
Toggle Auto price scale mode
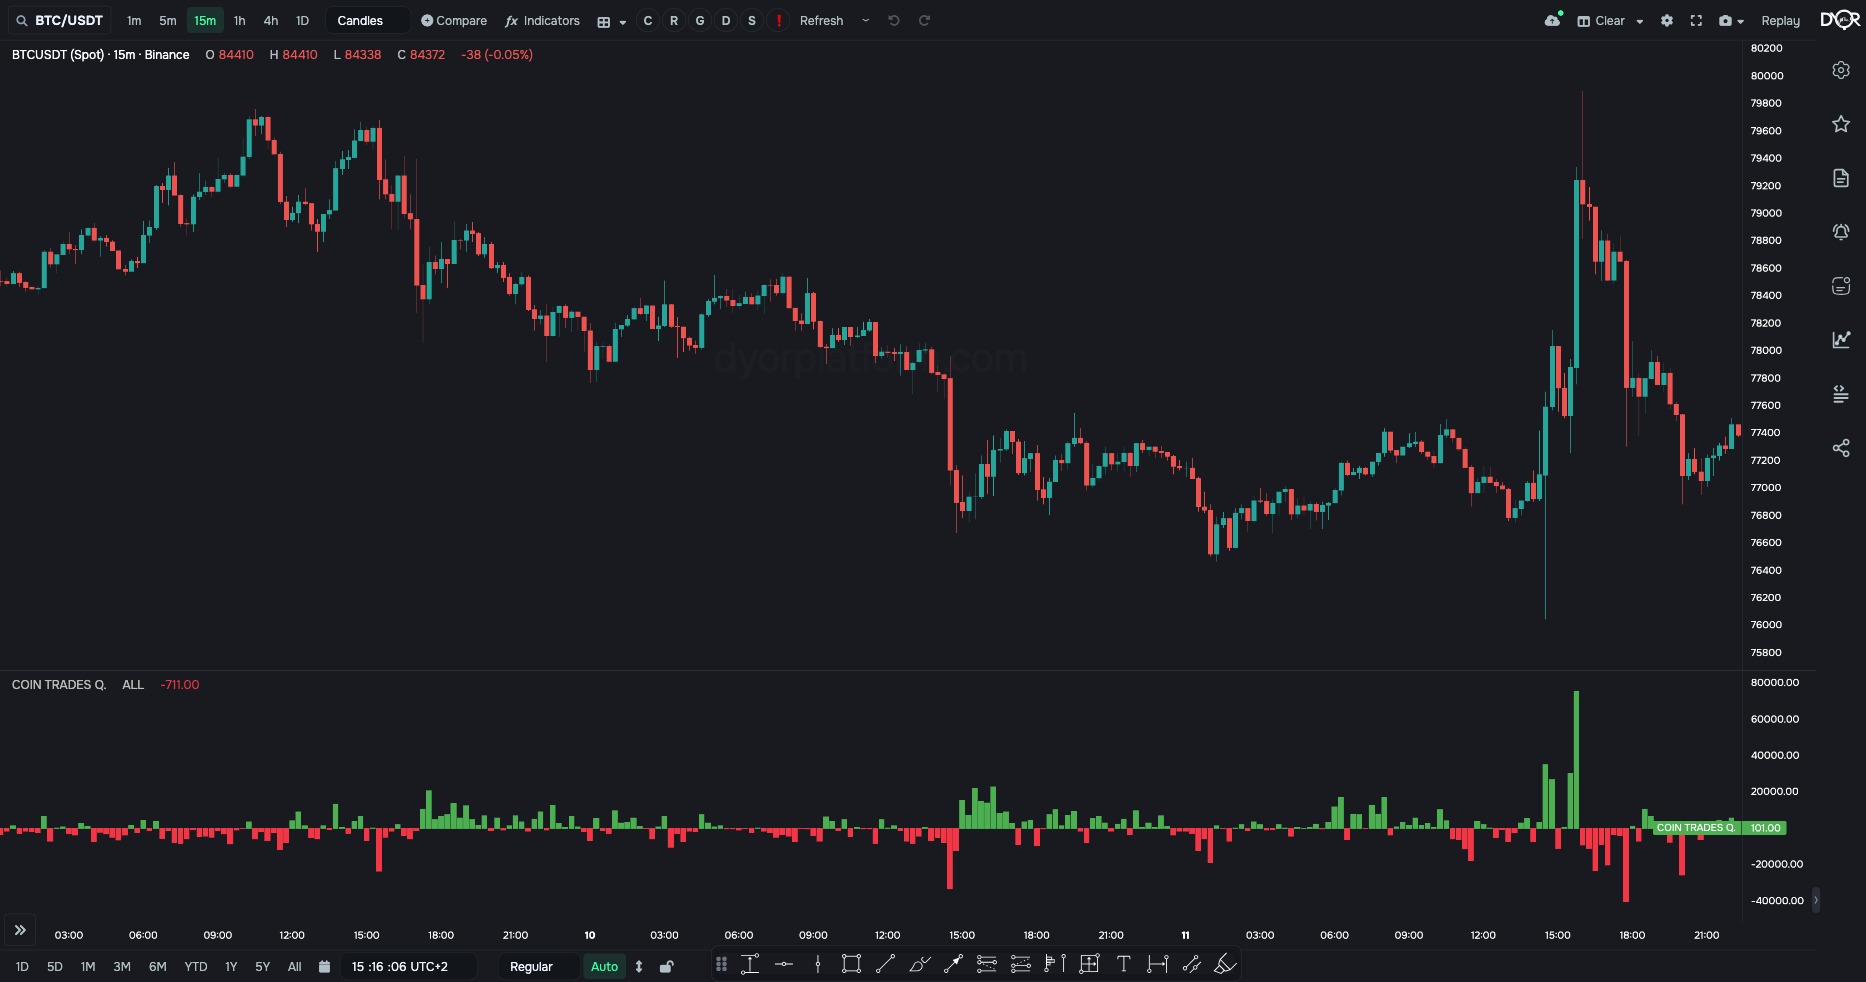coord(605,967)
